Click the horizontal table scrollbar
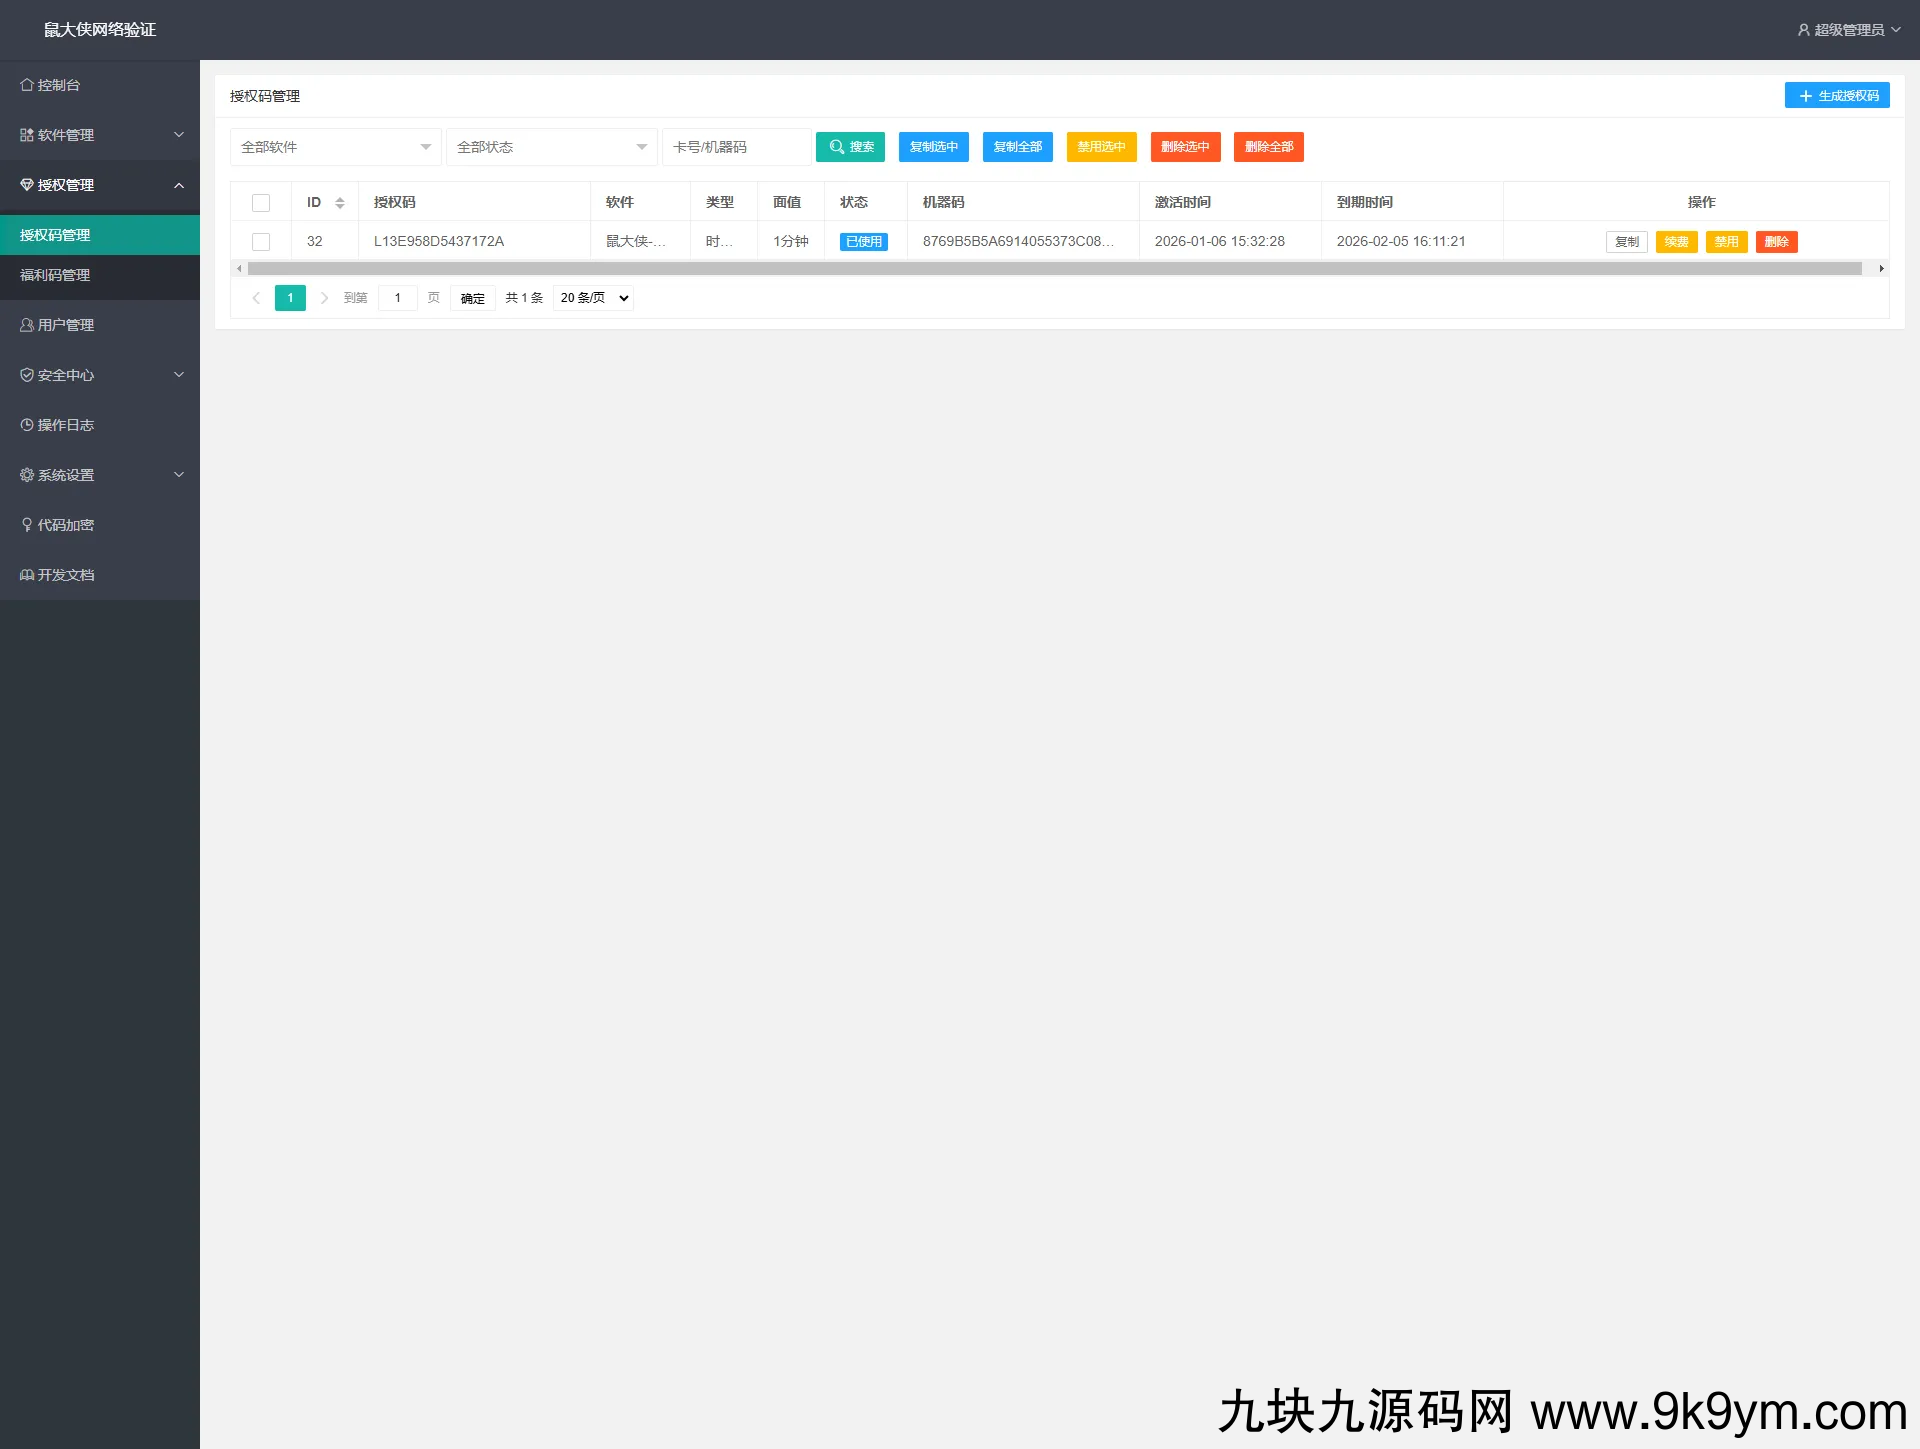The height and width of the screenshot is (1449, 1920). (1054, 269)
